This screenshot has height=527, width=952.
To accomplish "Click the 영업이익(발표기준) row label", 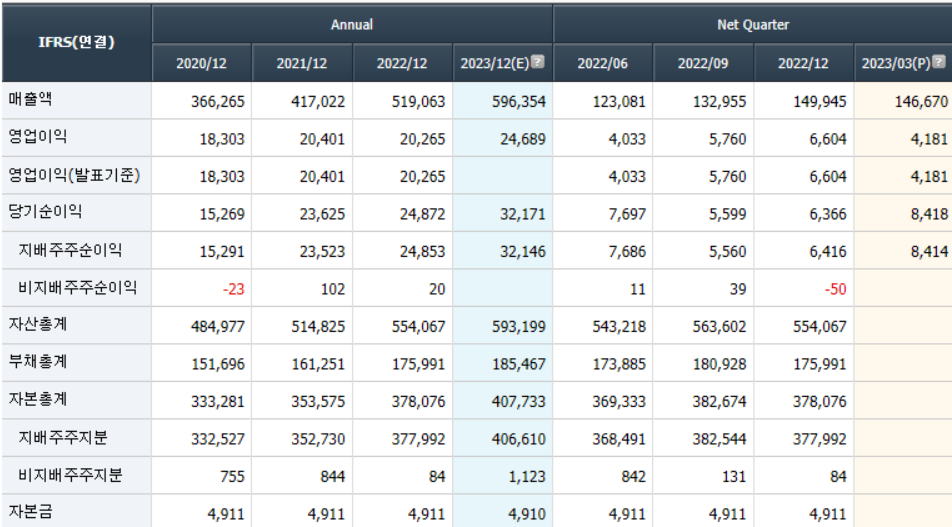I will click(74, 175).
